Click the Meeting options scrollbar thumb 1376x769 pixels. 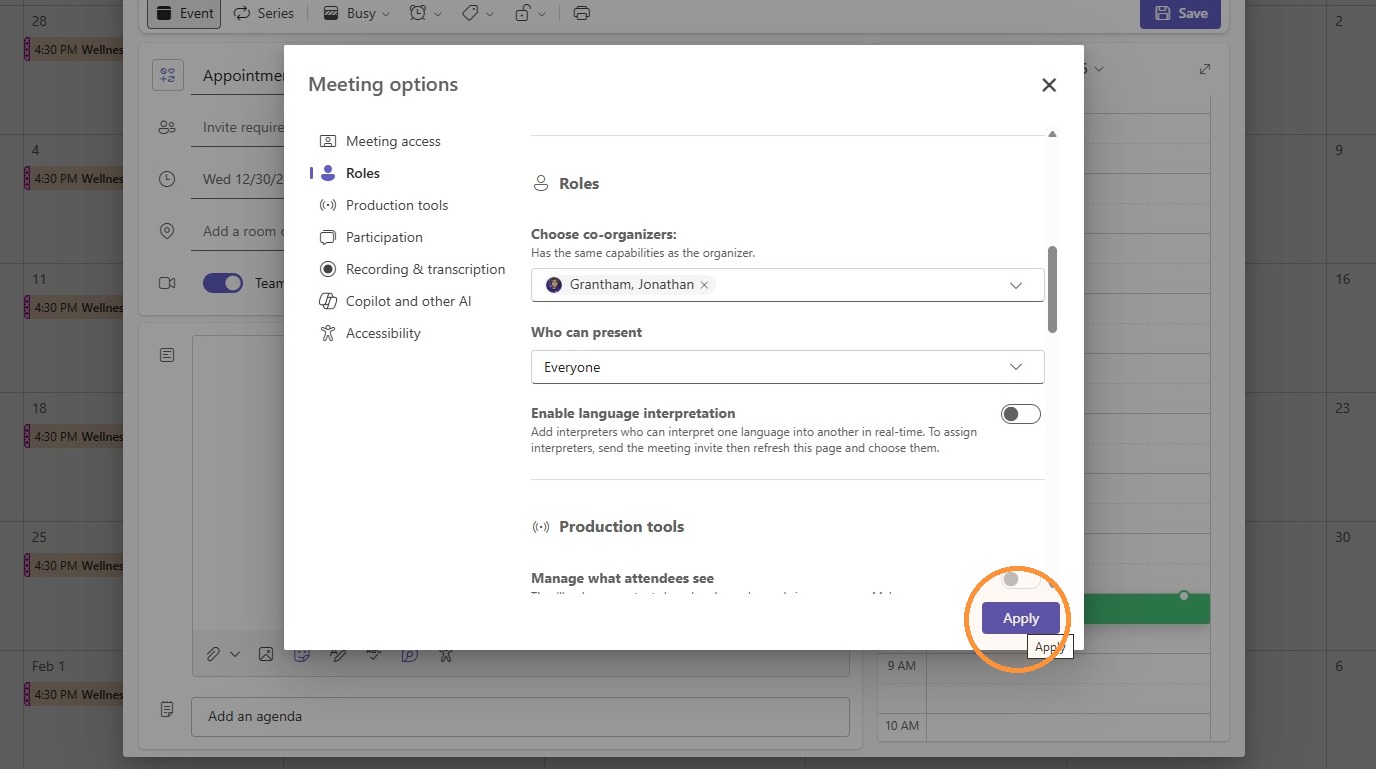tap(1052, 289)
